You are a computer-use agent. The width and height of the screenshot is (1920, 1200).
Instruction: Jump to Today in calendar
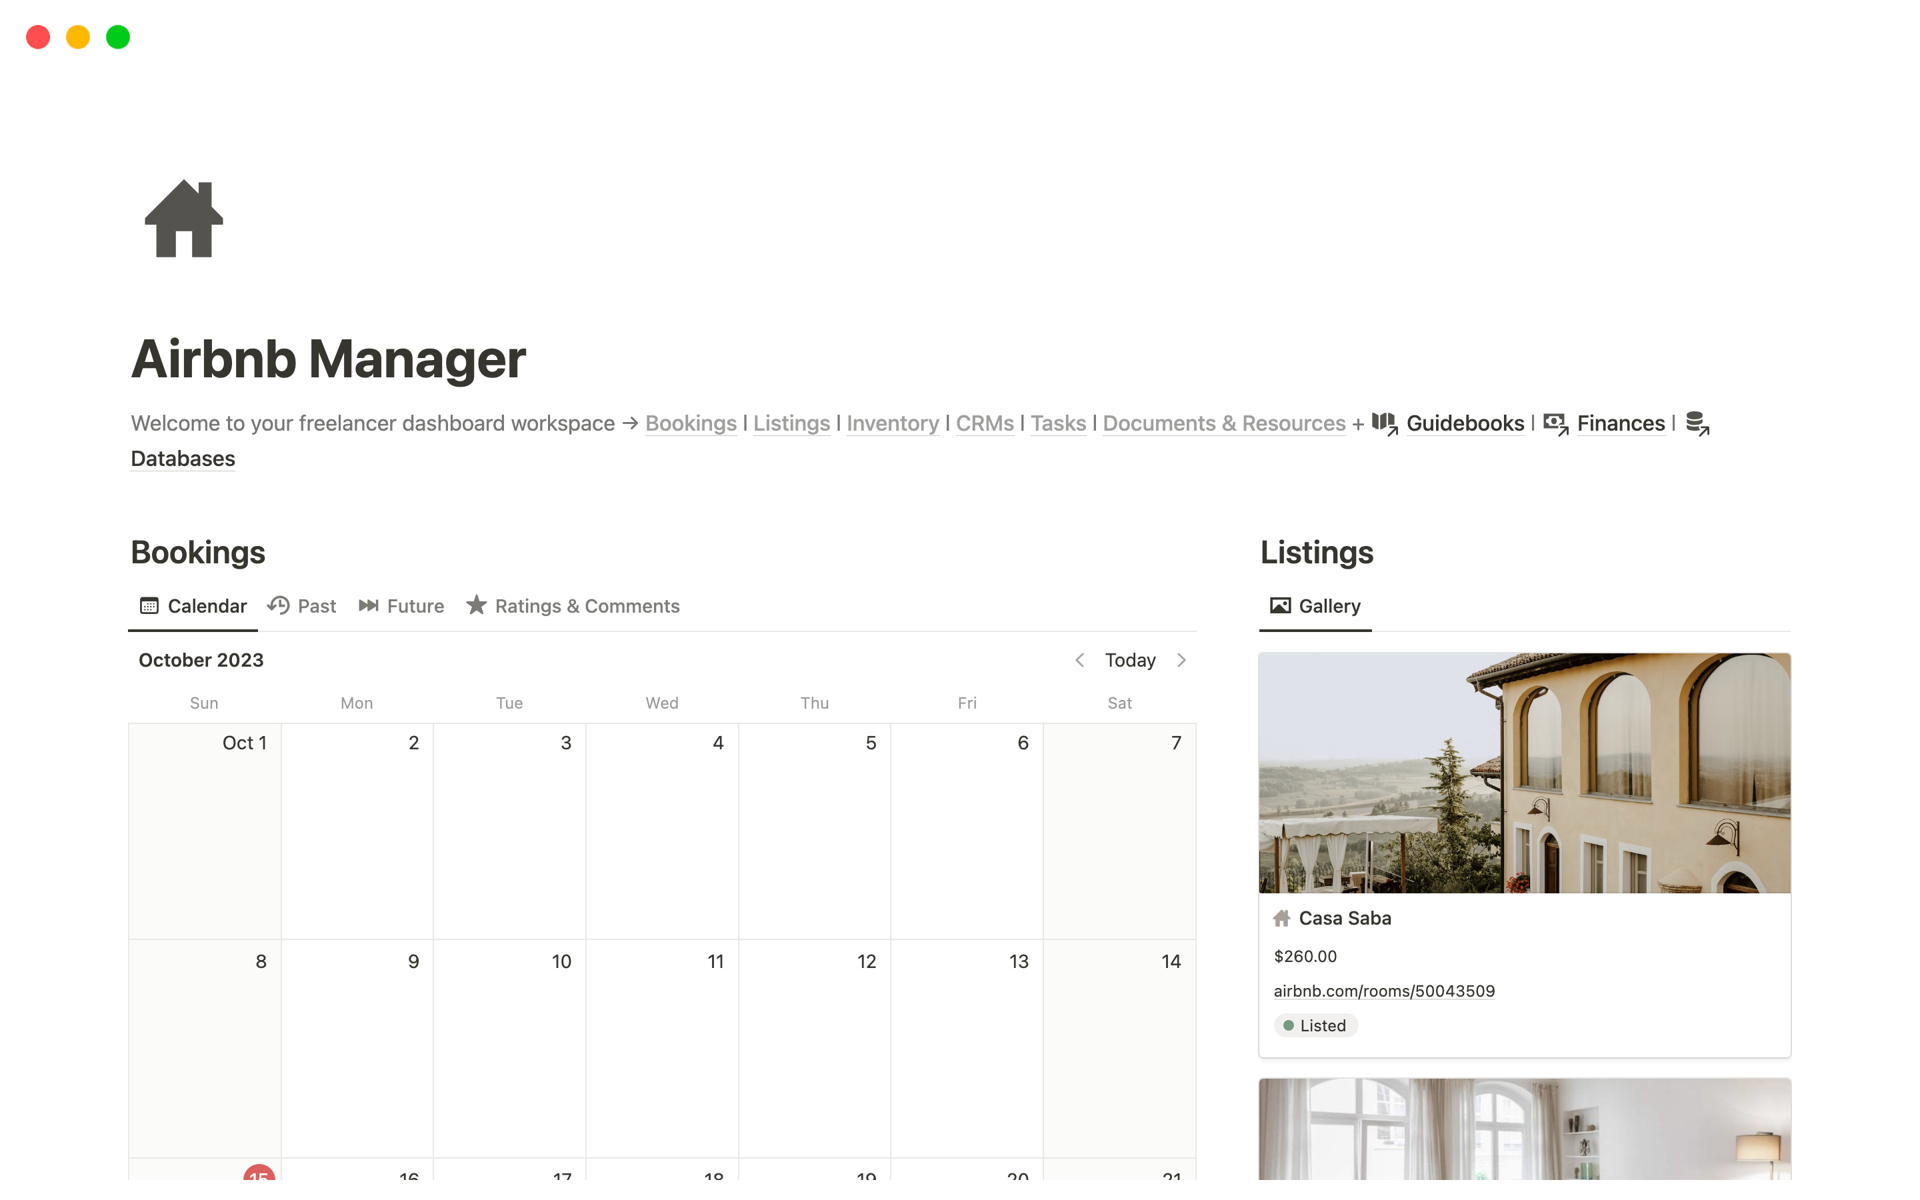tap(1130, 660)
